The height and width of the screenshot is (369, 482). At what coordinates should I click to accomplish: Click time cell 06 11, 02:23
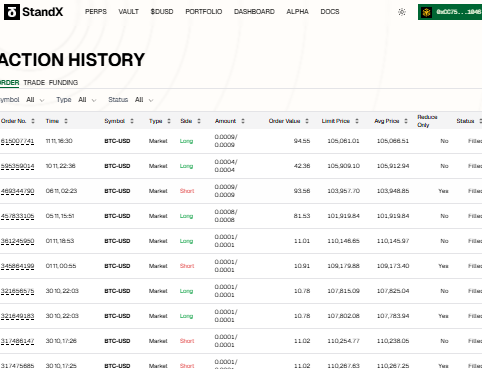(61, 191)
